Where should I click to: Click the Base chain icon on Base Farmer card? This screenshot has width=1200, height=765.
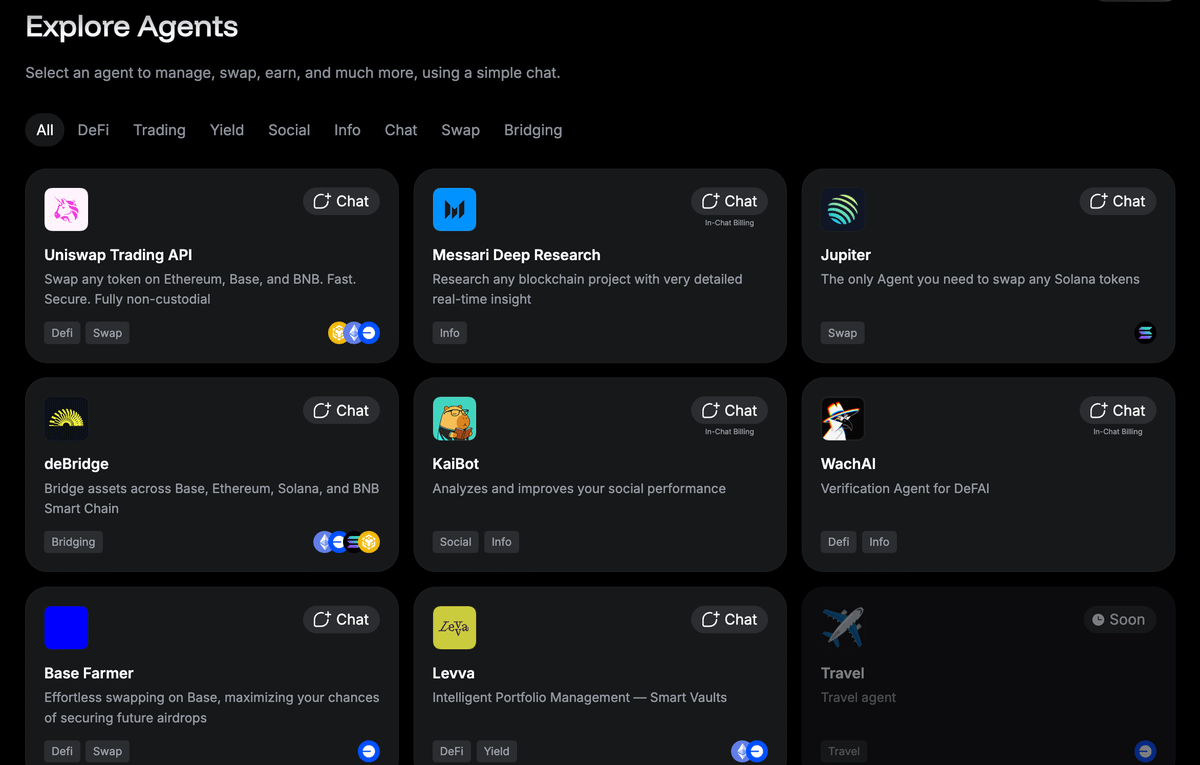click(369, 751)
